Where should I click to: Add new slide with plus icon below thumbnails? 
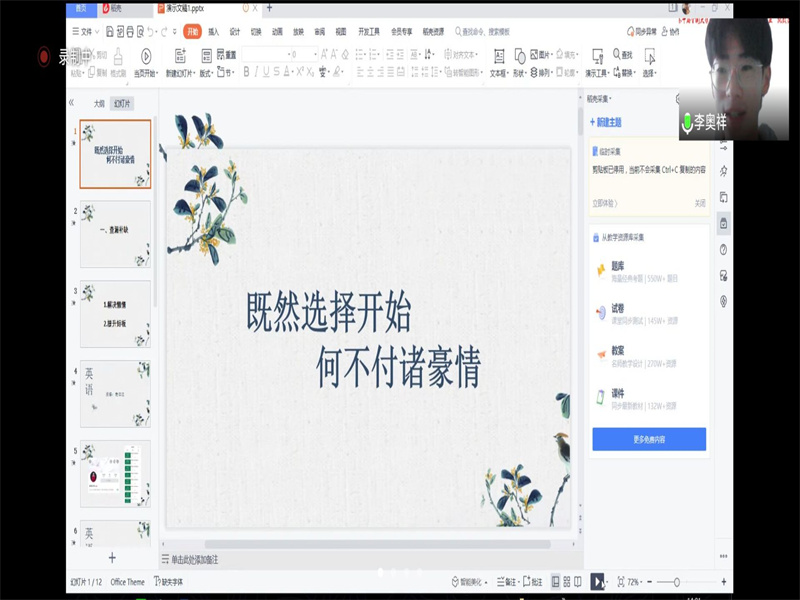112,557
